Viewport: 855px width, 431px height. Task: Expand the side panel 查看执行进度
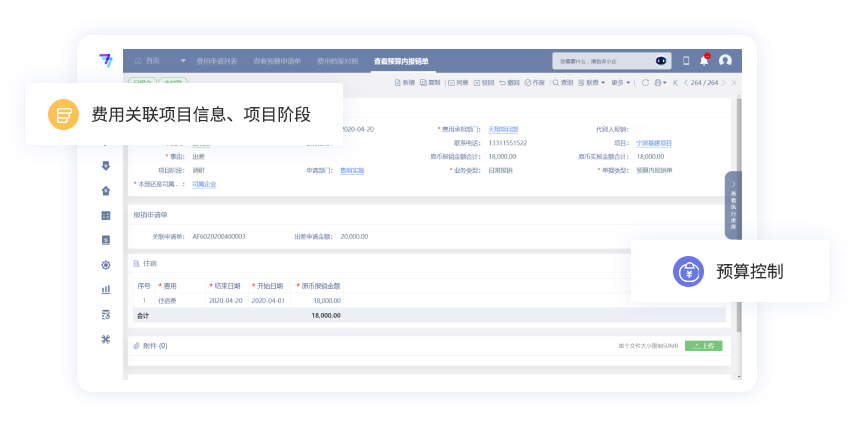pos(733,205)
